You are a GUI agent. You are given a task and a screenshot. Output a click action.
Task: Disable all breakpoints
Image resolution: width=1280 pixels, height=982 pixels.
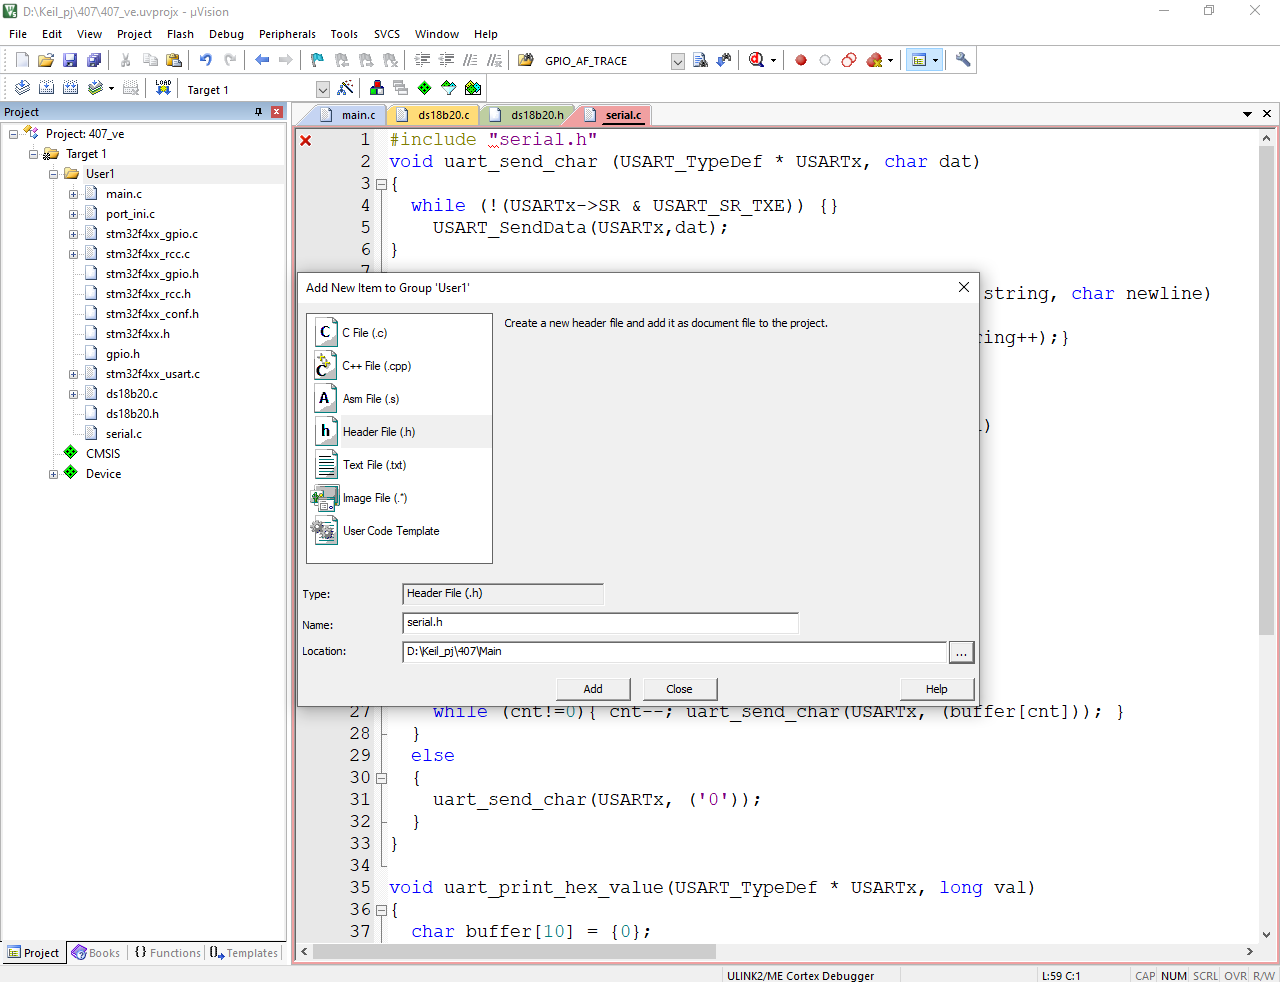click(x=849, y=60)
